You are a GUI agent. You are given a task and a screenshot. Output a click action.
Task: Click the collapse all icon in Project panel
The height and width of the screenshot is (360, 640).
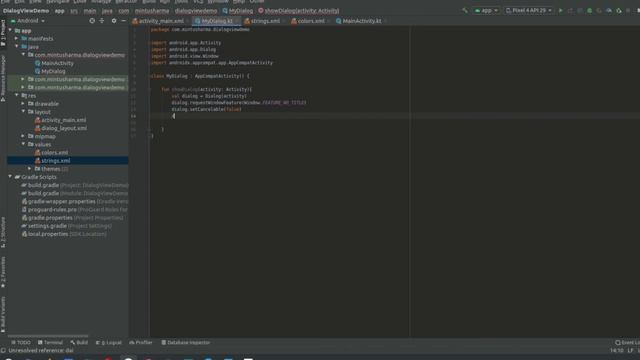102,21
